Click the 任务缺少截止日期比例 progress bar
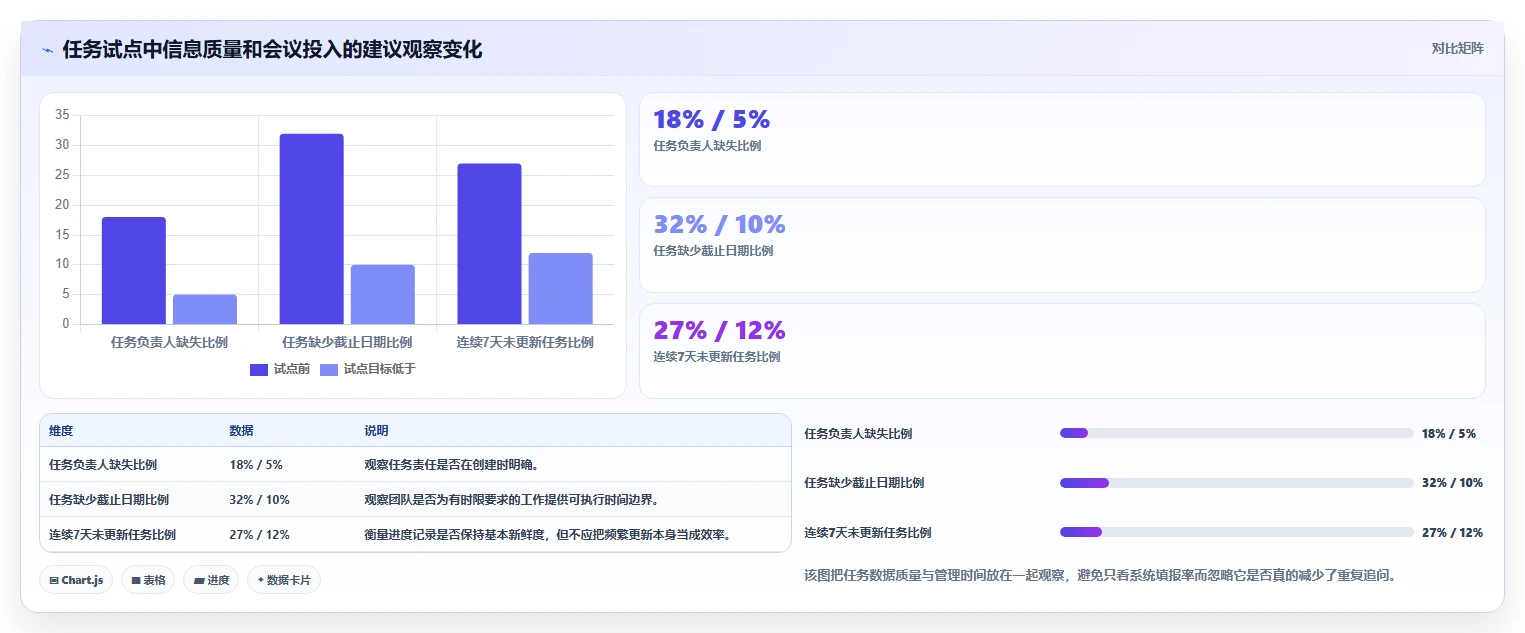The image size is (1525, 633). 1236,483
